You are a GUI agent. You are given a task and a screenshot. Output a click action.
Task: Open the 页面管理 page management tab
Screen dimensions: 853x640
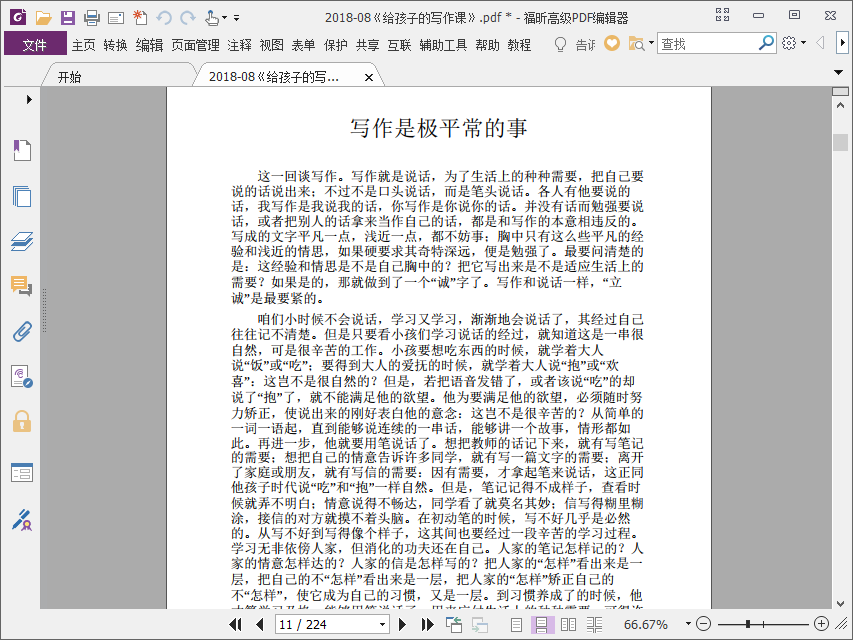coord(195,45)
